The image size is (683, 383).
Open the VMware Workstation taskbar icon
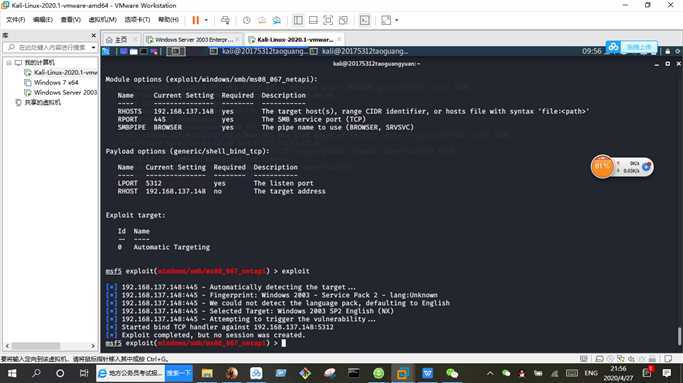click(402, 373)
